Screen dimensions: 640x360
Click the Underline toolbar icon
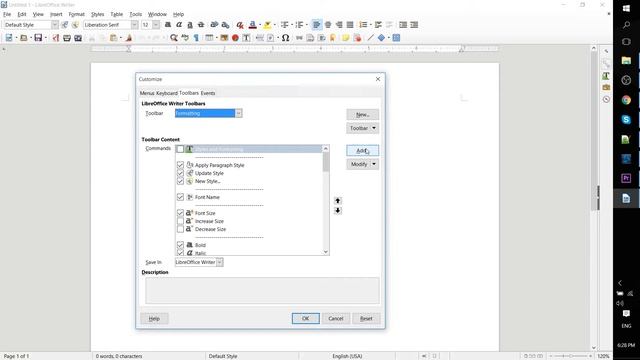[190, 25]
